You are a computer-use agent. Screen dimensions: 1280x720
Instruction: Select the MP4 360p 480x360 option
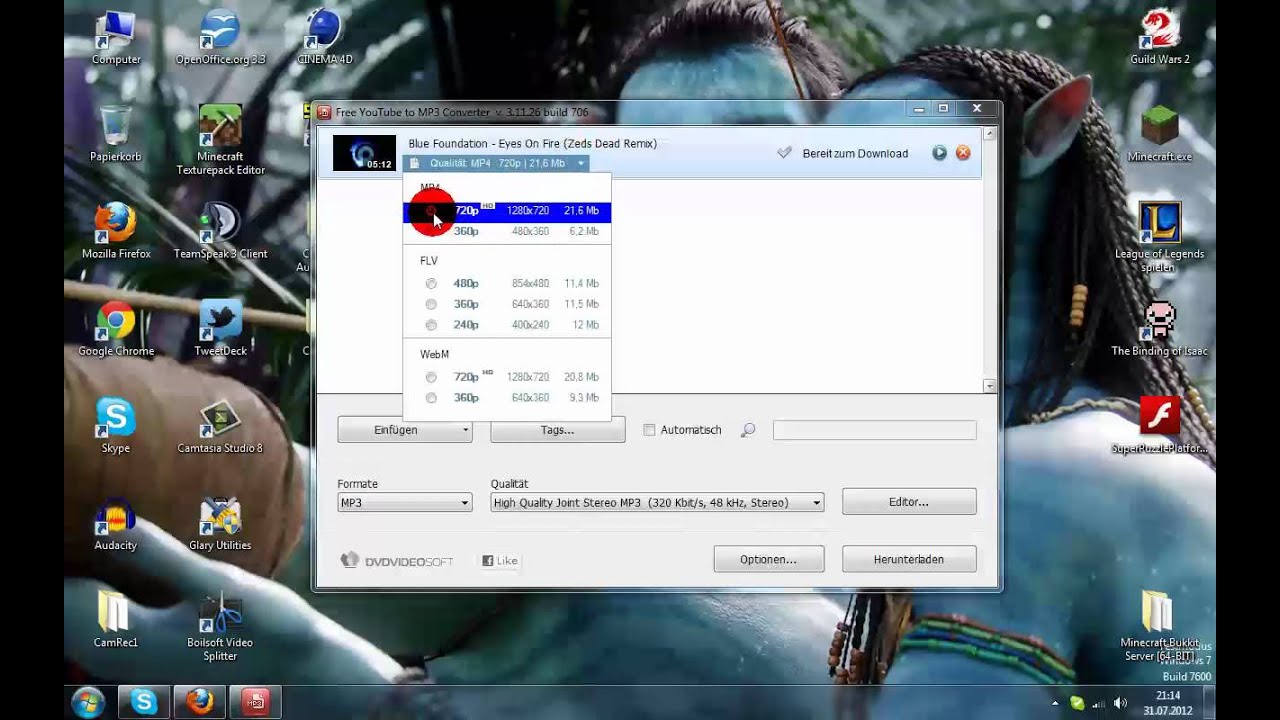507,231
